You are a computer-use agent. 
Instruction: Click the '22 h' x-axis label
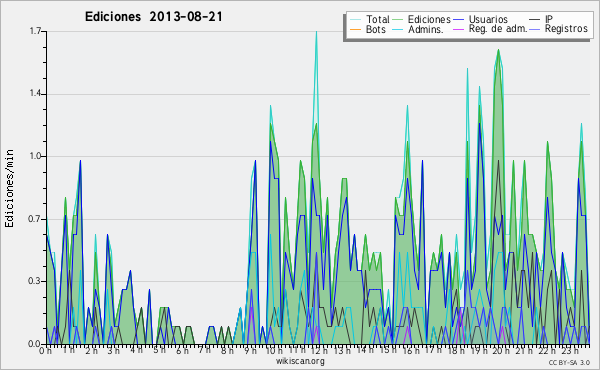point(547,351)
